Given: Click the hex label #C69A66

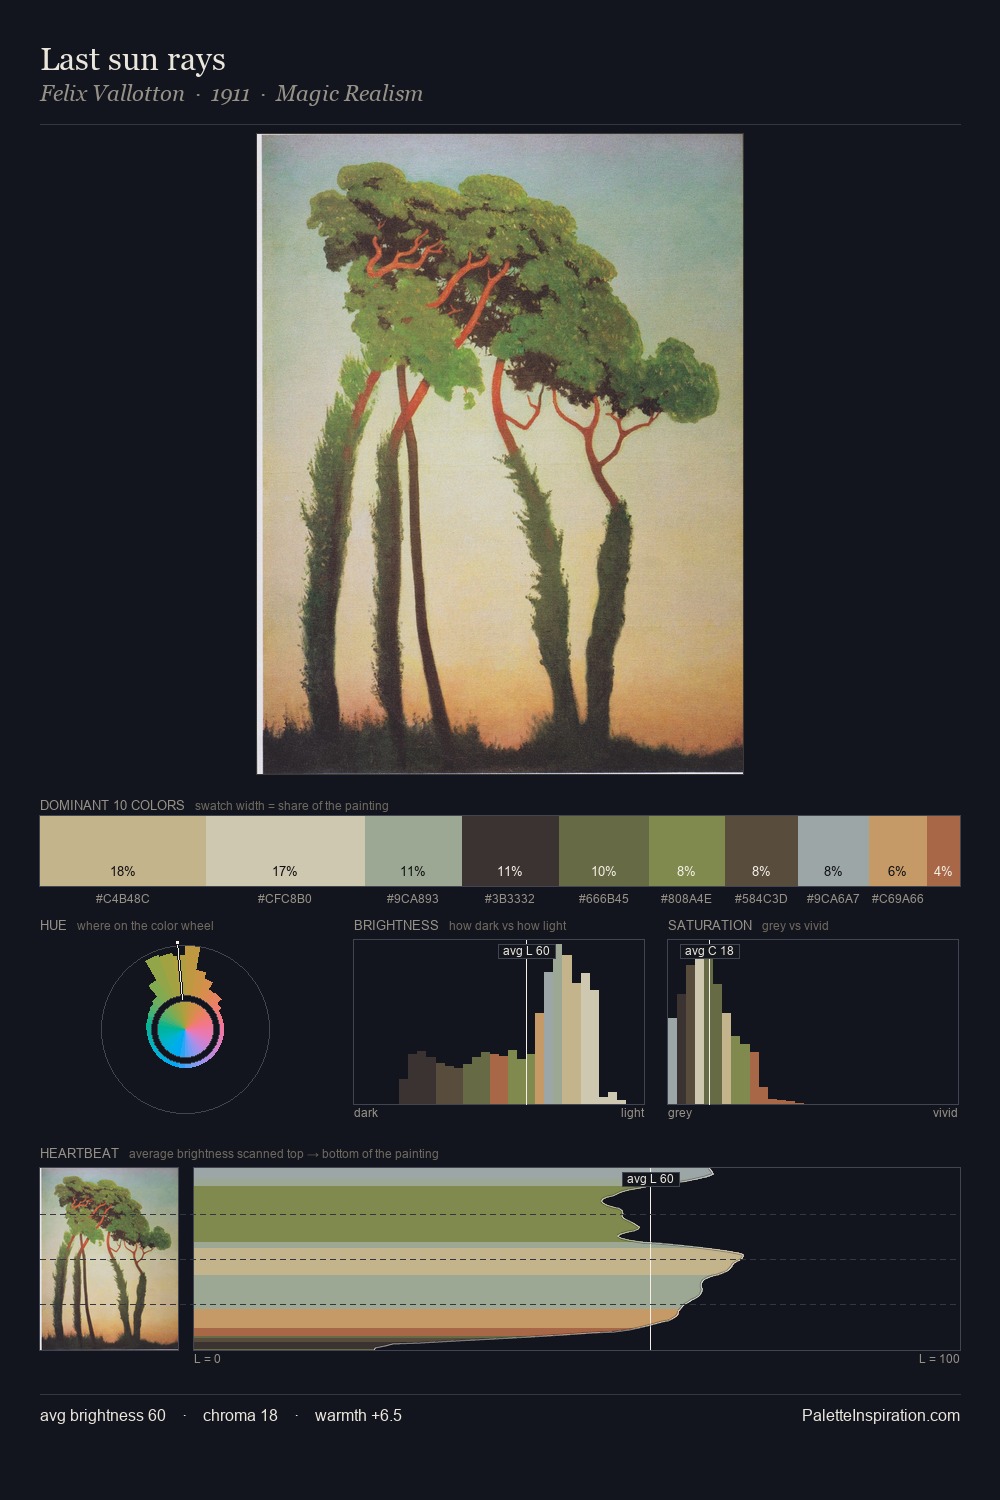Looking at the screenshot, I should tap(898, 899).
